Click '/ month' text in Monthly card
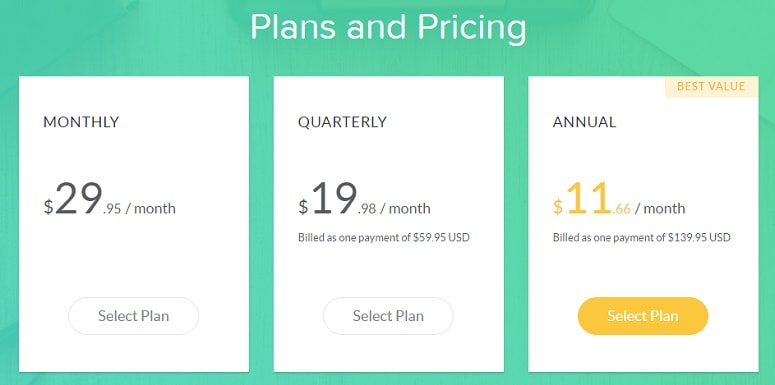This screenshot has height=385, width=775. click(x=150, y=209)
